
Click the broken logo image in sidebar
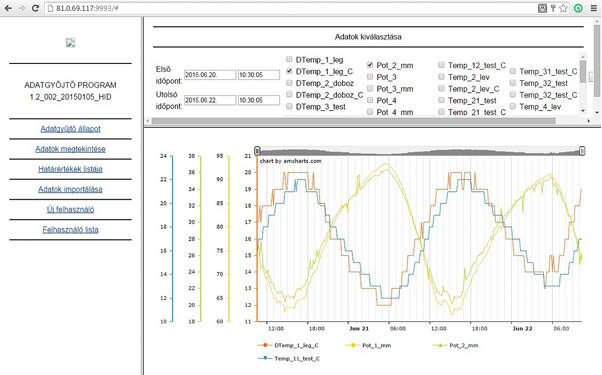(70, 43)
